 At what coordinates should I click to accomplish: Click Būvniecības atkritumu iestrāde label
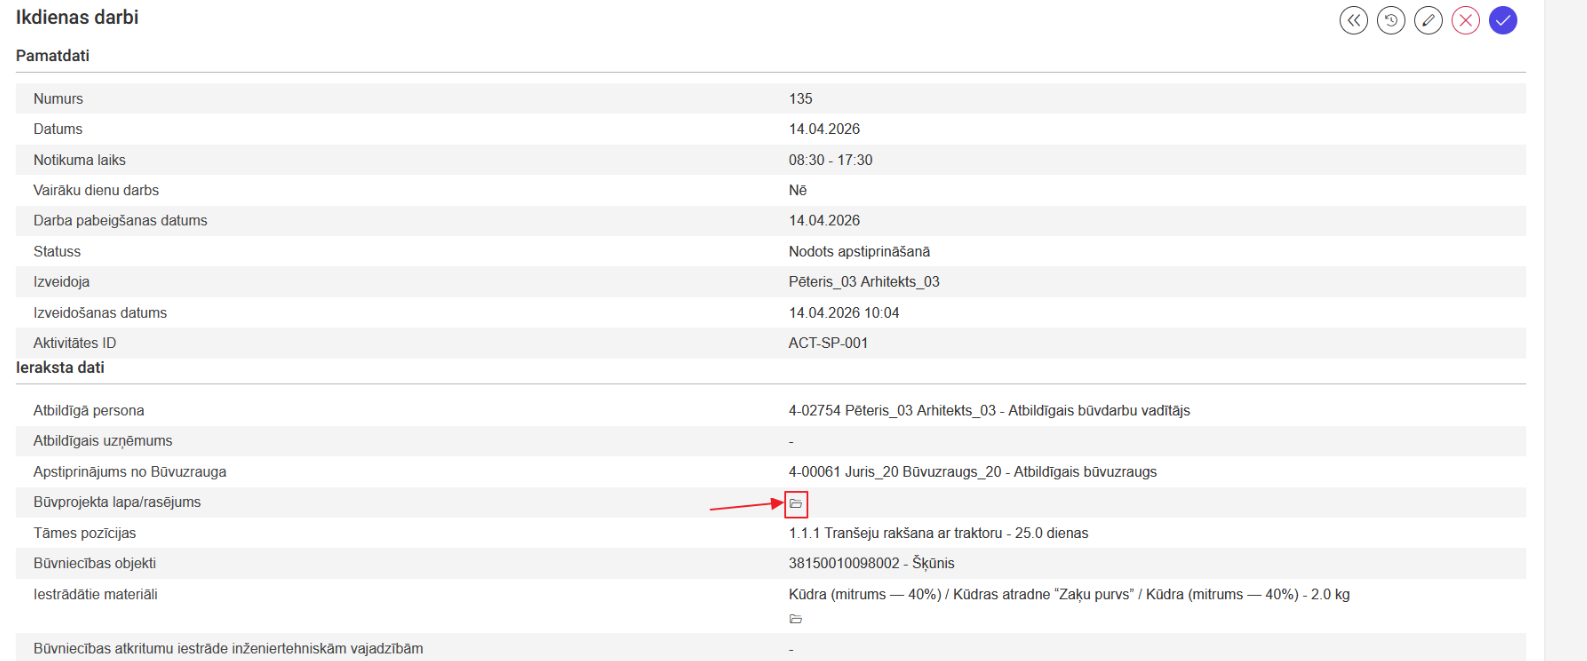(228, 649)
